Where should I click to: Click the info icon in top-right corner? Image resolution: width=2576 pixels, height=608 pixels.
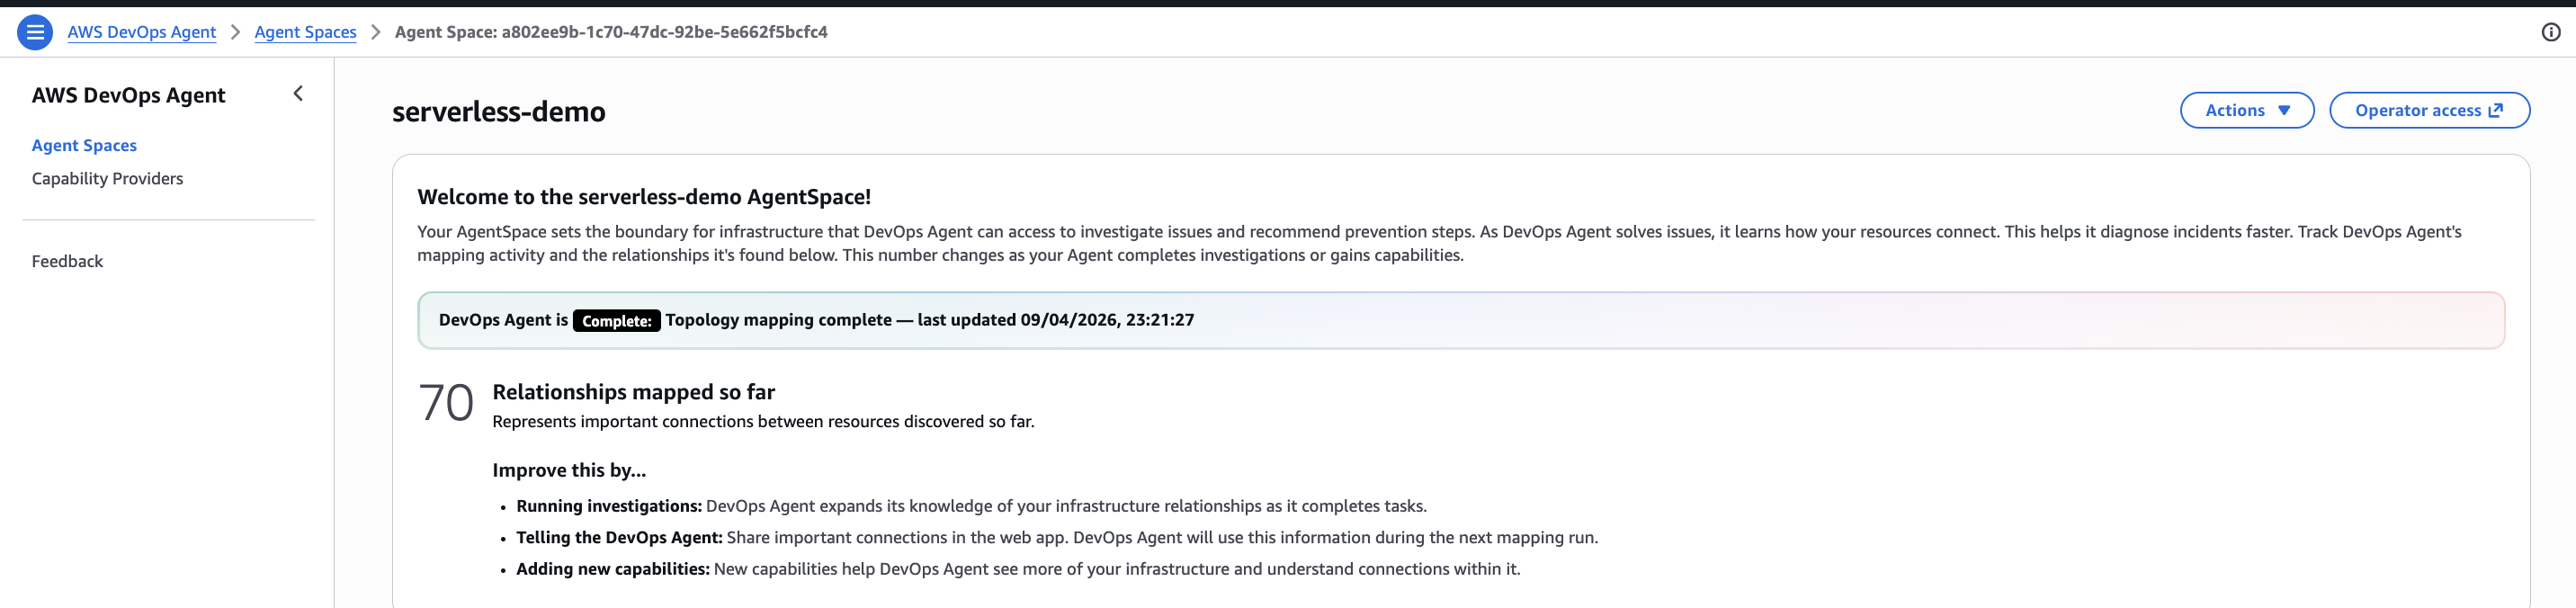2550,32
